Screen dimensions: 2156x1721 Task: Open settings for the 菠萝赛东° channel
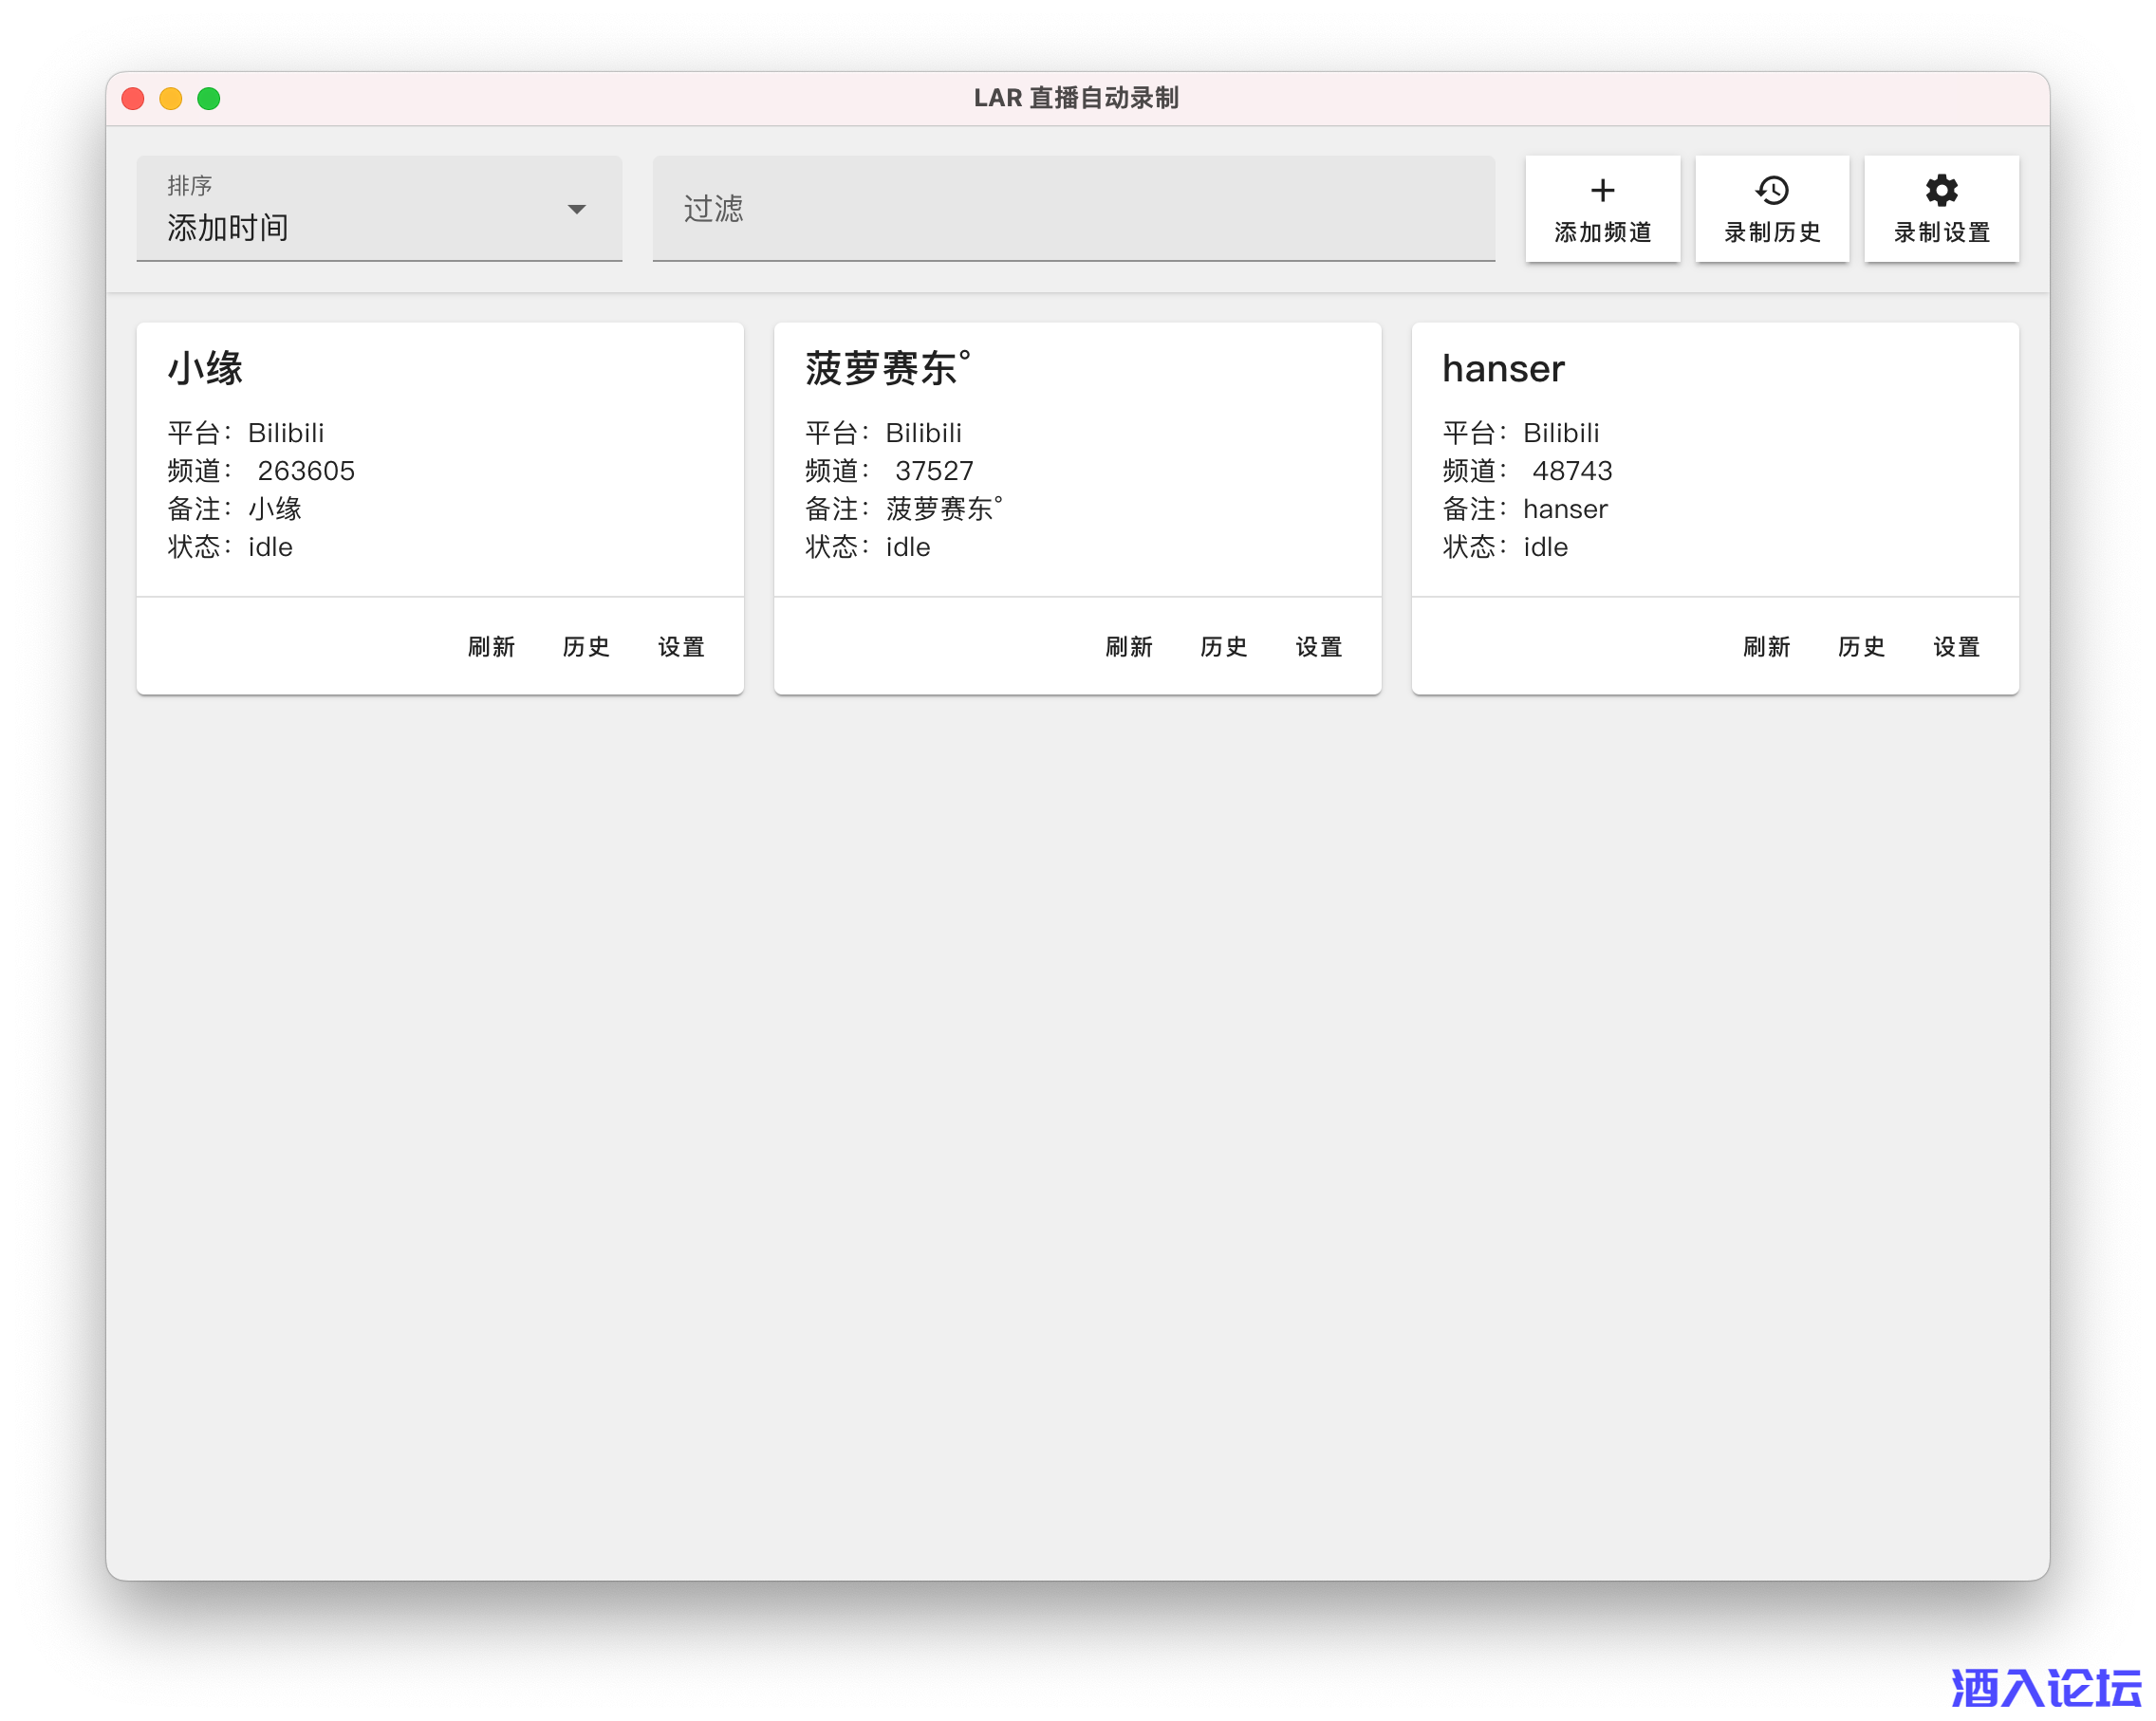pyautogui.click(x=1319, y=647)
